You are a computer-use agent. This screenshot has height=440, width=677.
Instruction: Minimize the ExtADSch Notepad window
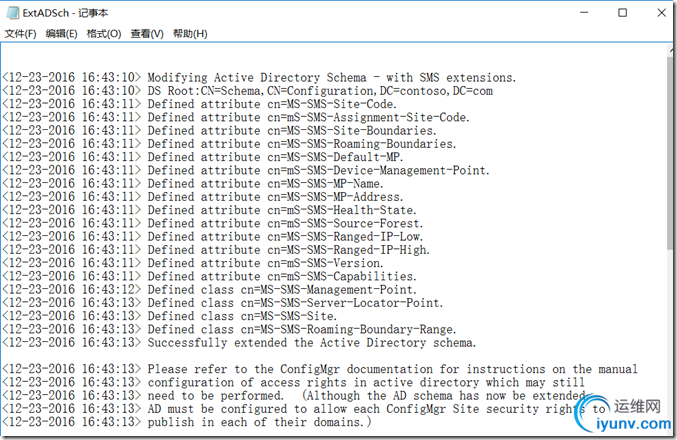[x=584, y=13]
